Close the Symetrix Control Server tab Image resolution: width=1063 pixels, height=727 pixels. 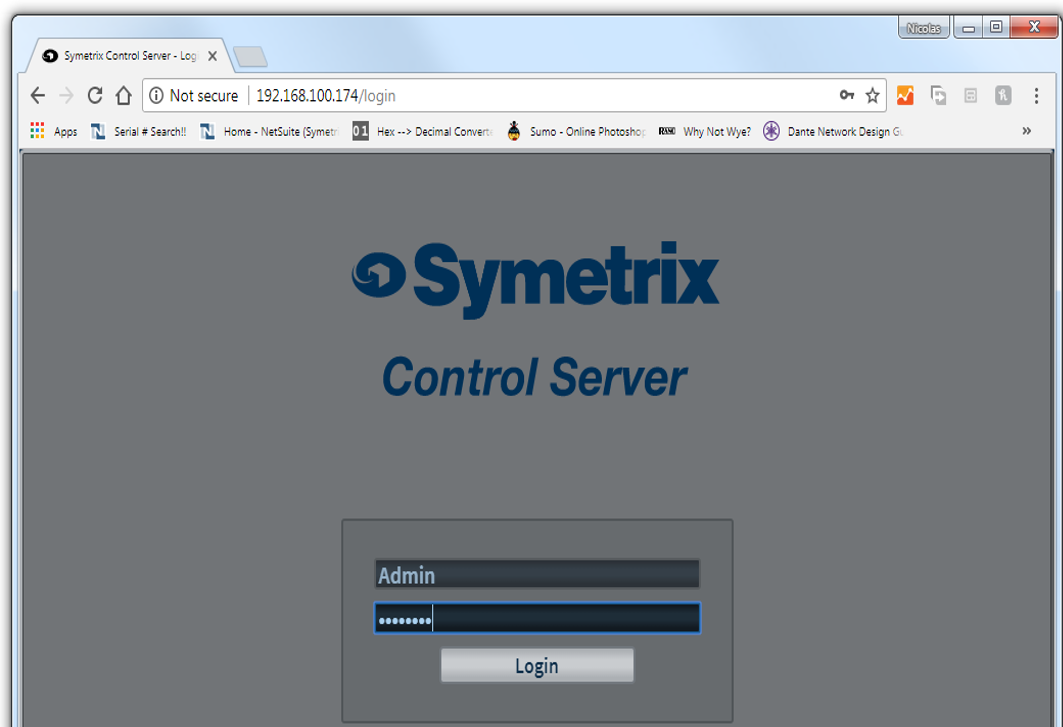[x=212, y=56]
